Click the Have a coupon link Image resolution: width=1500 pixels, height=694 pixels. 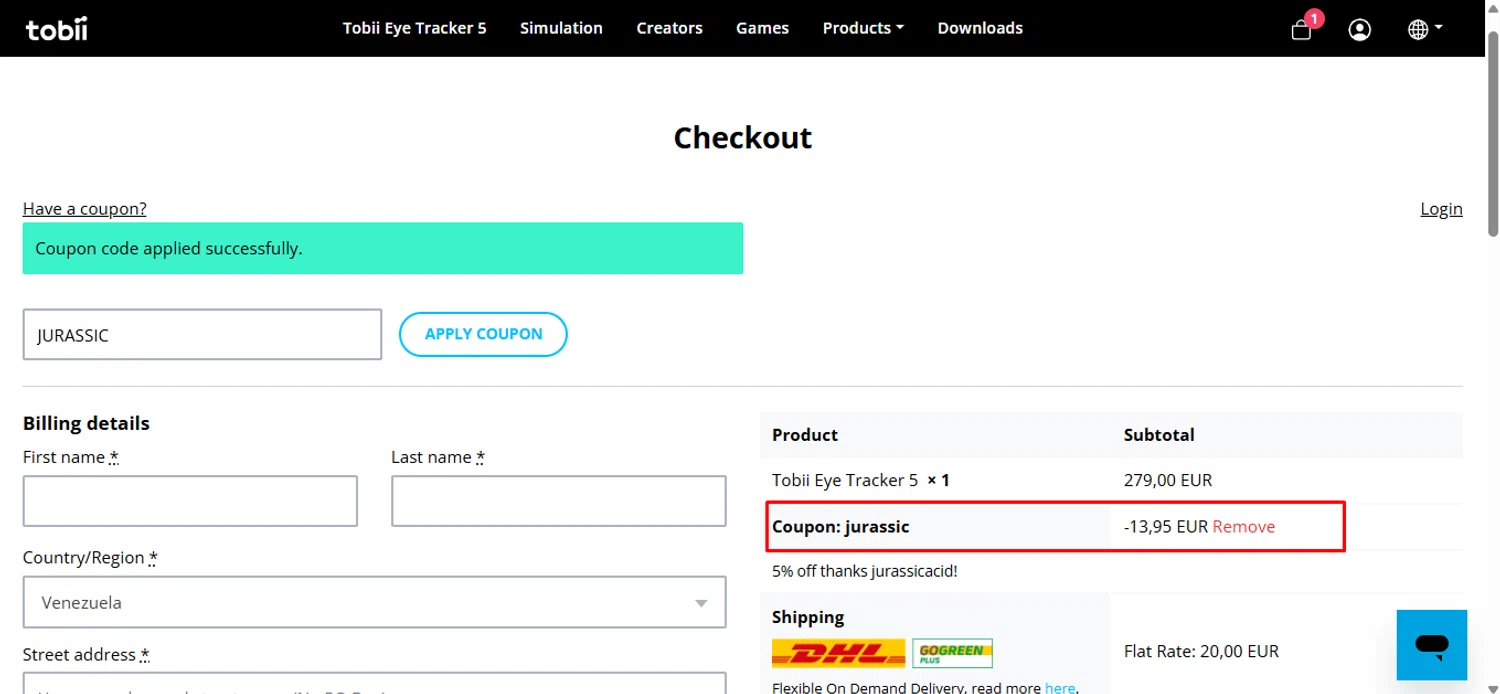(85, 208)
